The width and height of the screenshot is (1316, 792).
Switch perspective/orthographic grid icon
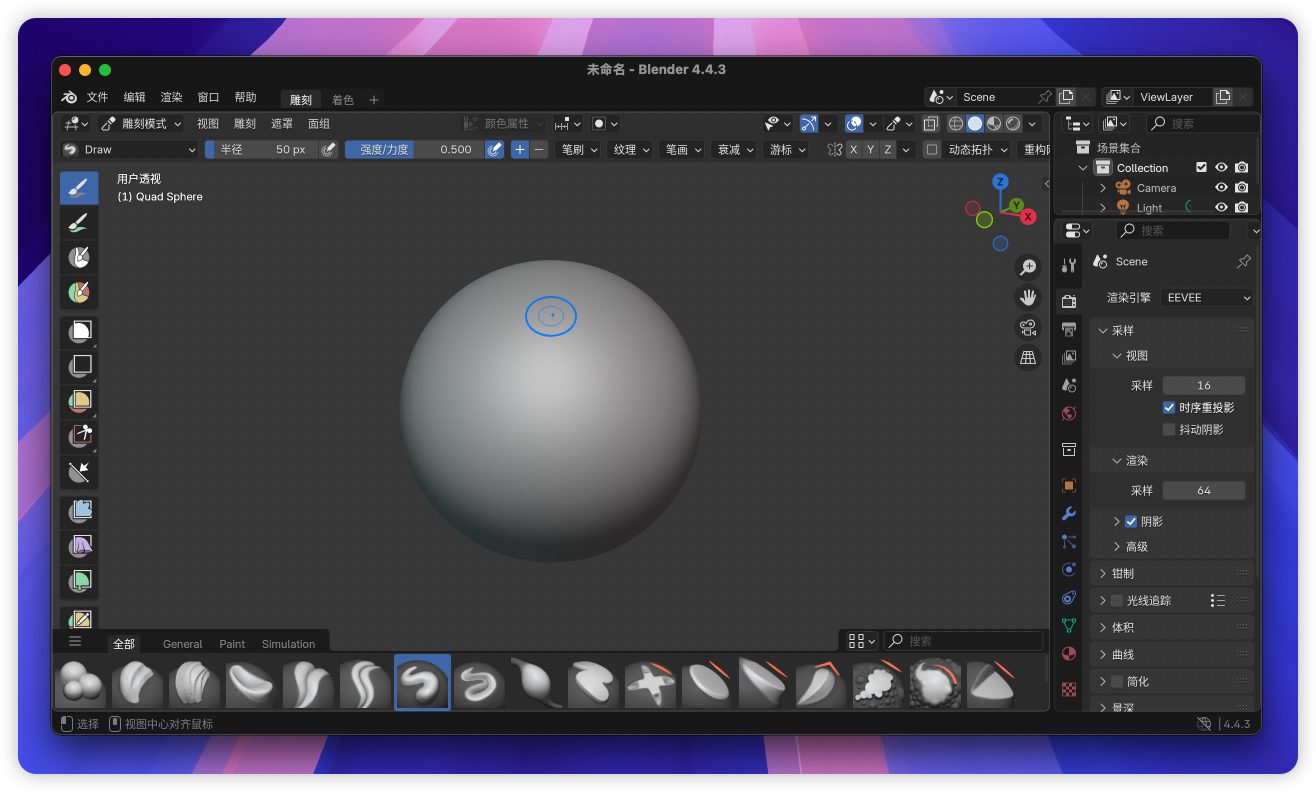click(1027, 357)
